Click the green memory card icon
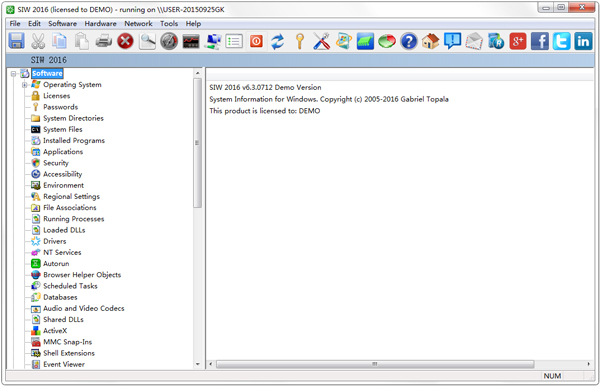Screen dimensions: 600x386 [365, 41]
